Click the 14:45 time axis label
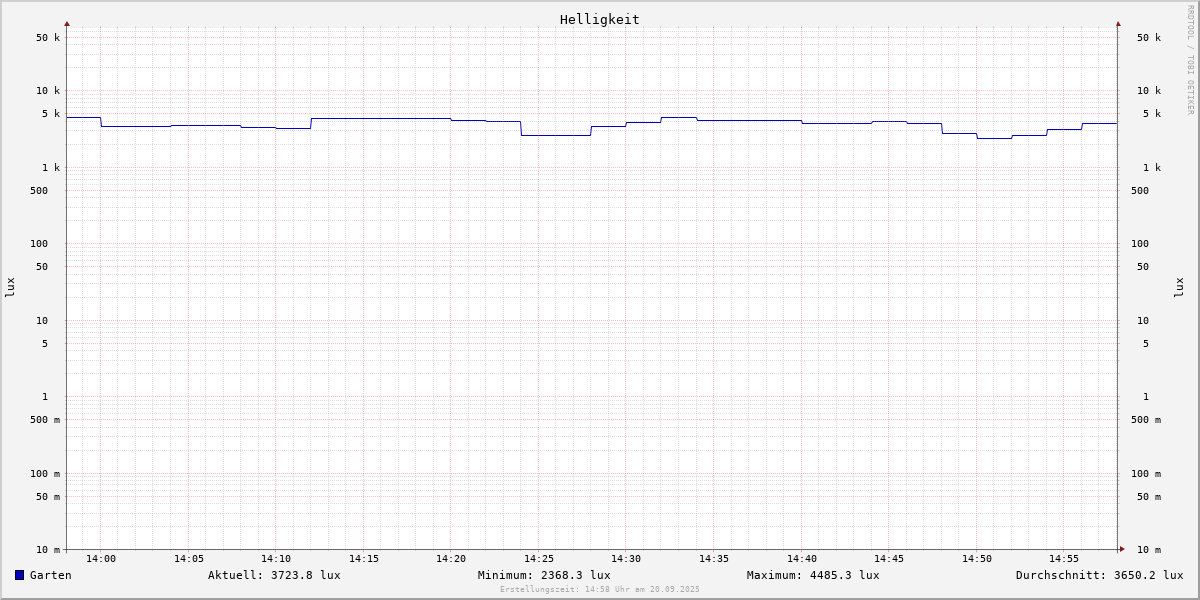1200x600 pixels. pos(889,559)
